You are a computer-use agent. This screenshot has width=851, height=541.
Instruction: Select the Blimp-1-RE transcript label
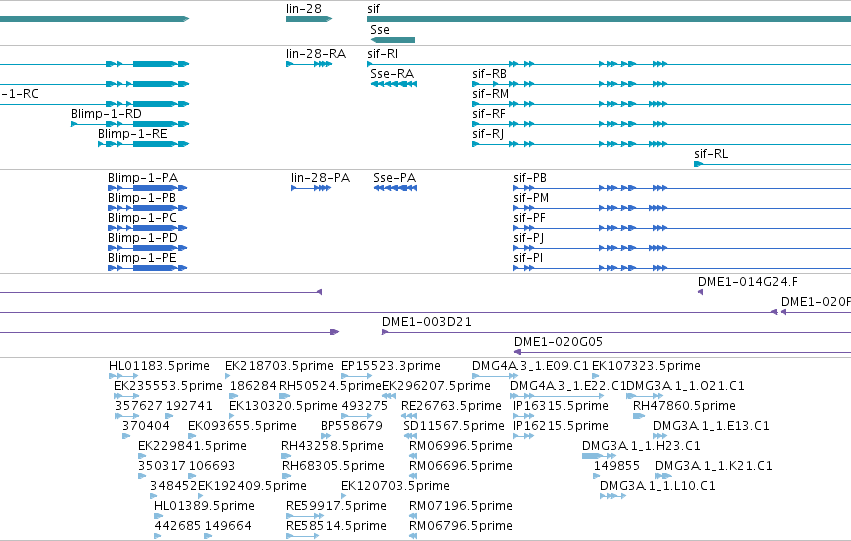pos(133,134)
